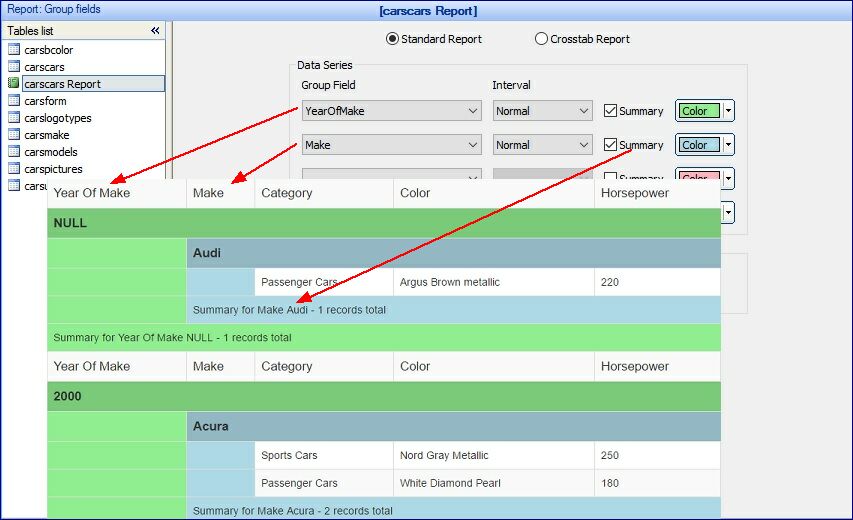Click the carsbcolor table icon
Image resolution: width=853 pixels, height=520 pixels.
pos(14,50)
